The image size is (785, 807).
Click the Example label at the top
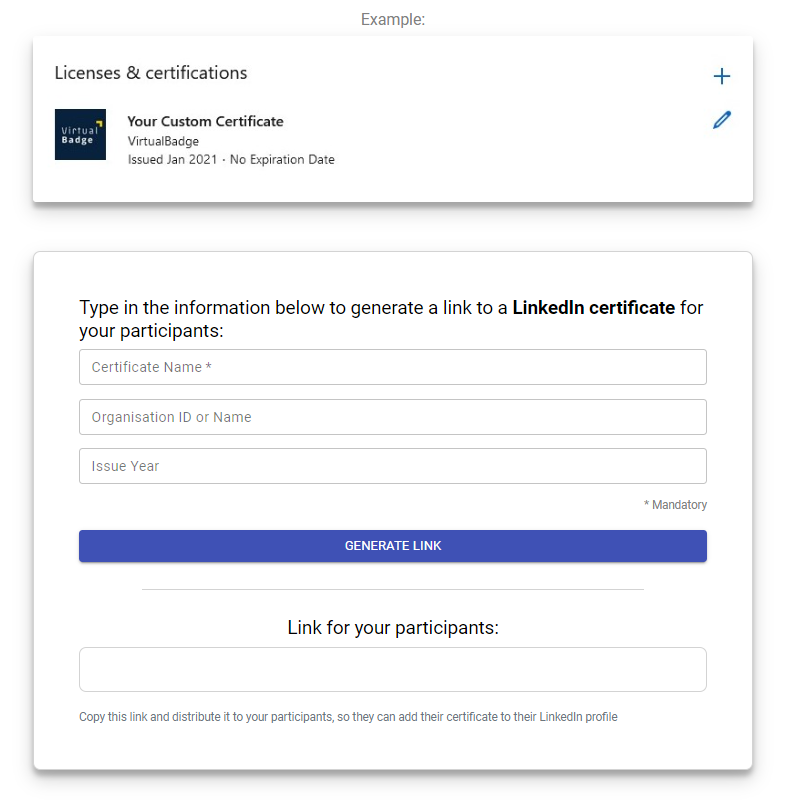393,20
